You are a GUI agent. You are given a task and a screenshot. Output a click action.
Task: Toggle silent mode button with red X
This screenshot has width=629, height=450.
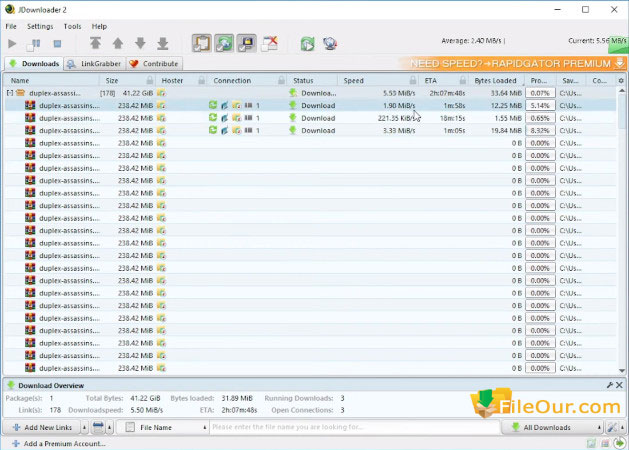click(x=270, y=43)
